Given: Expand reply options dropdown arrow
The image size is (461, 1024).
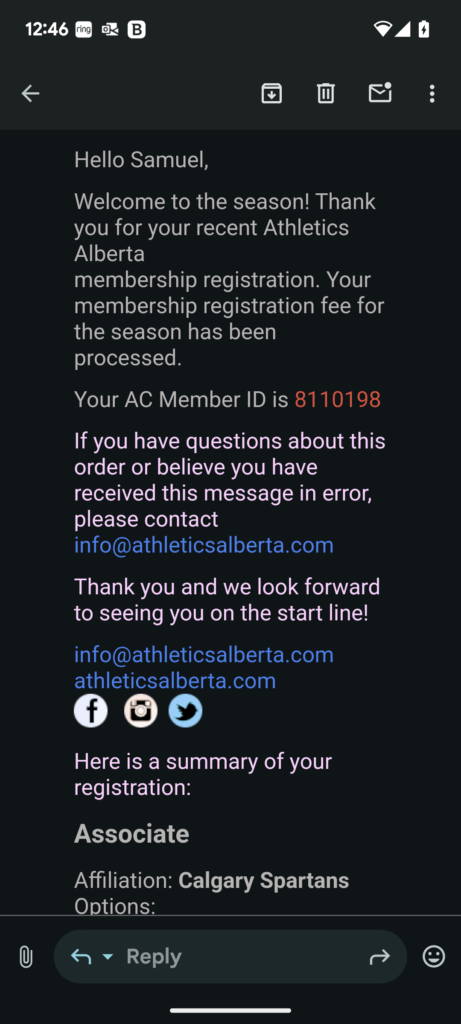Looking at the screenshot, I should (x=108, y=957).
